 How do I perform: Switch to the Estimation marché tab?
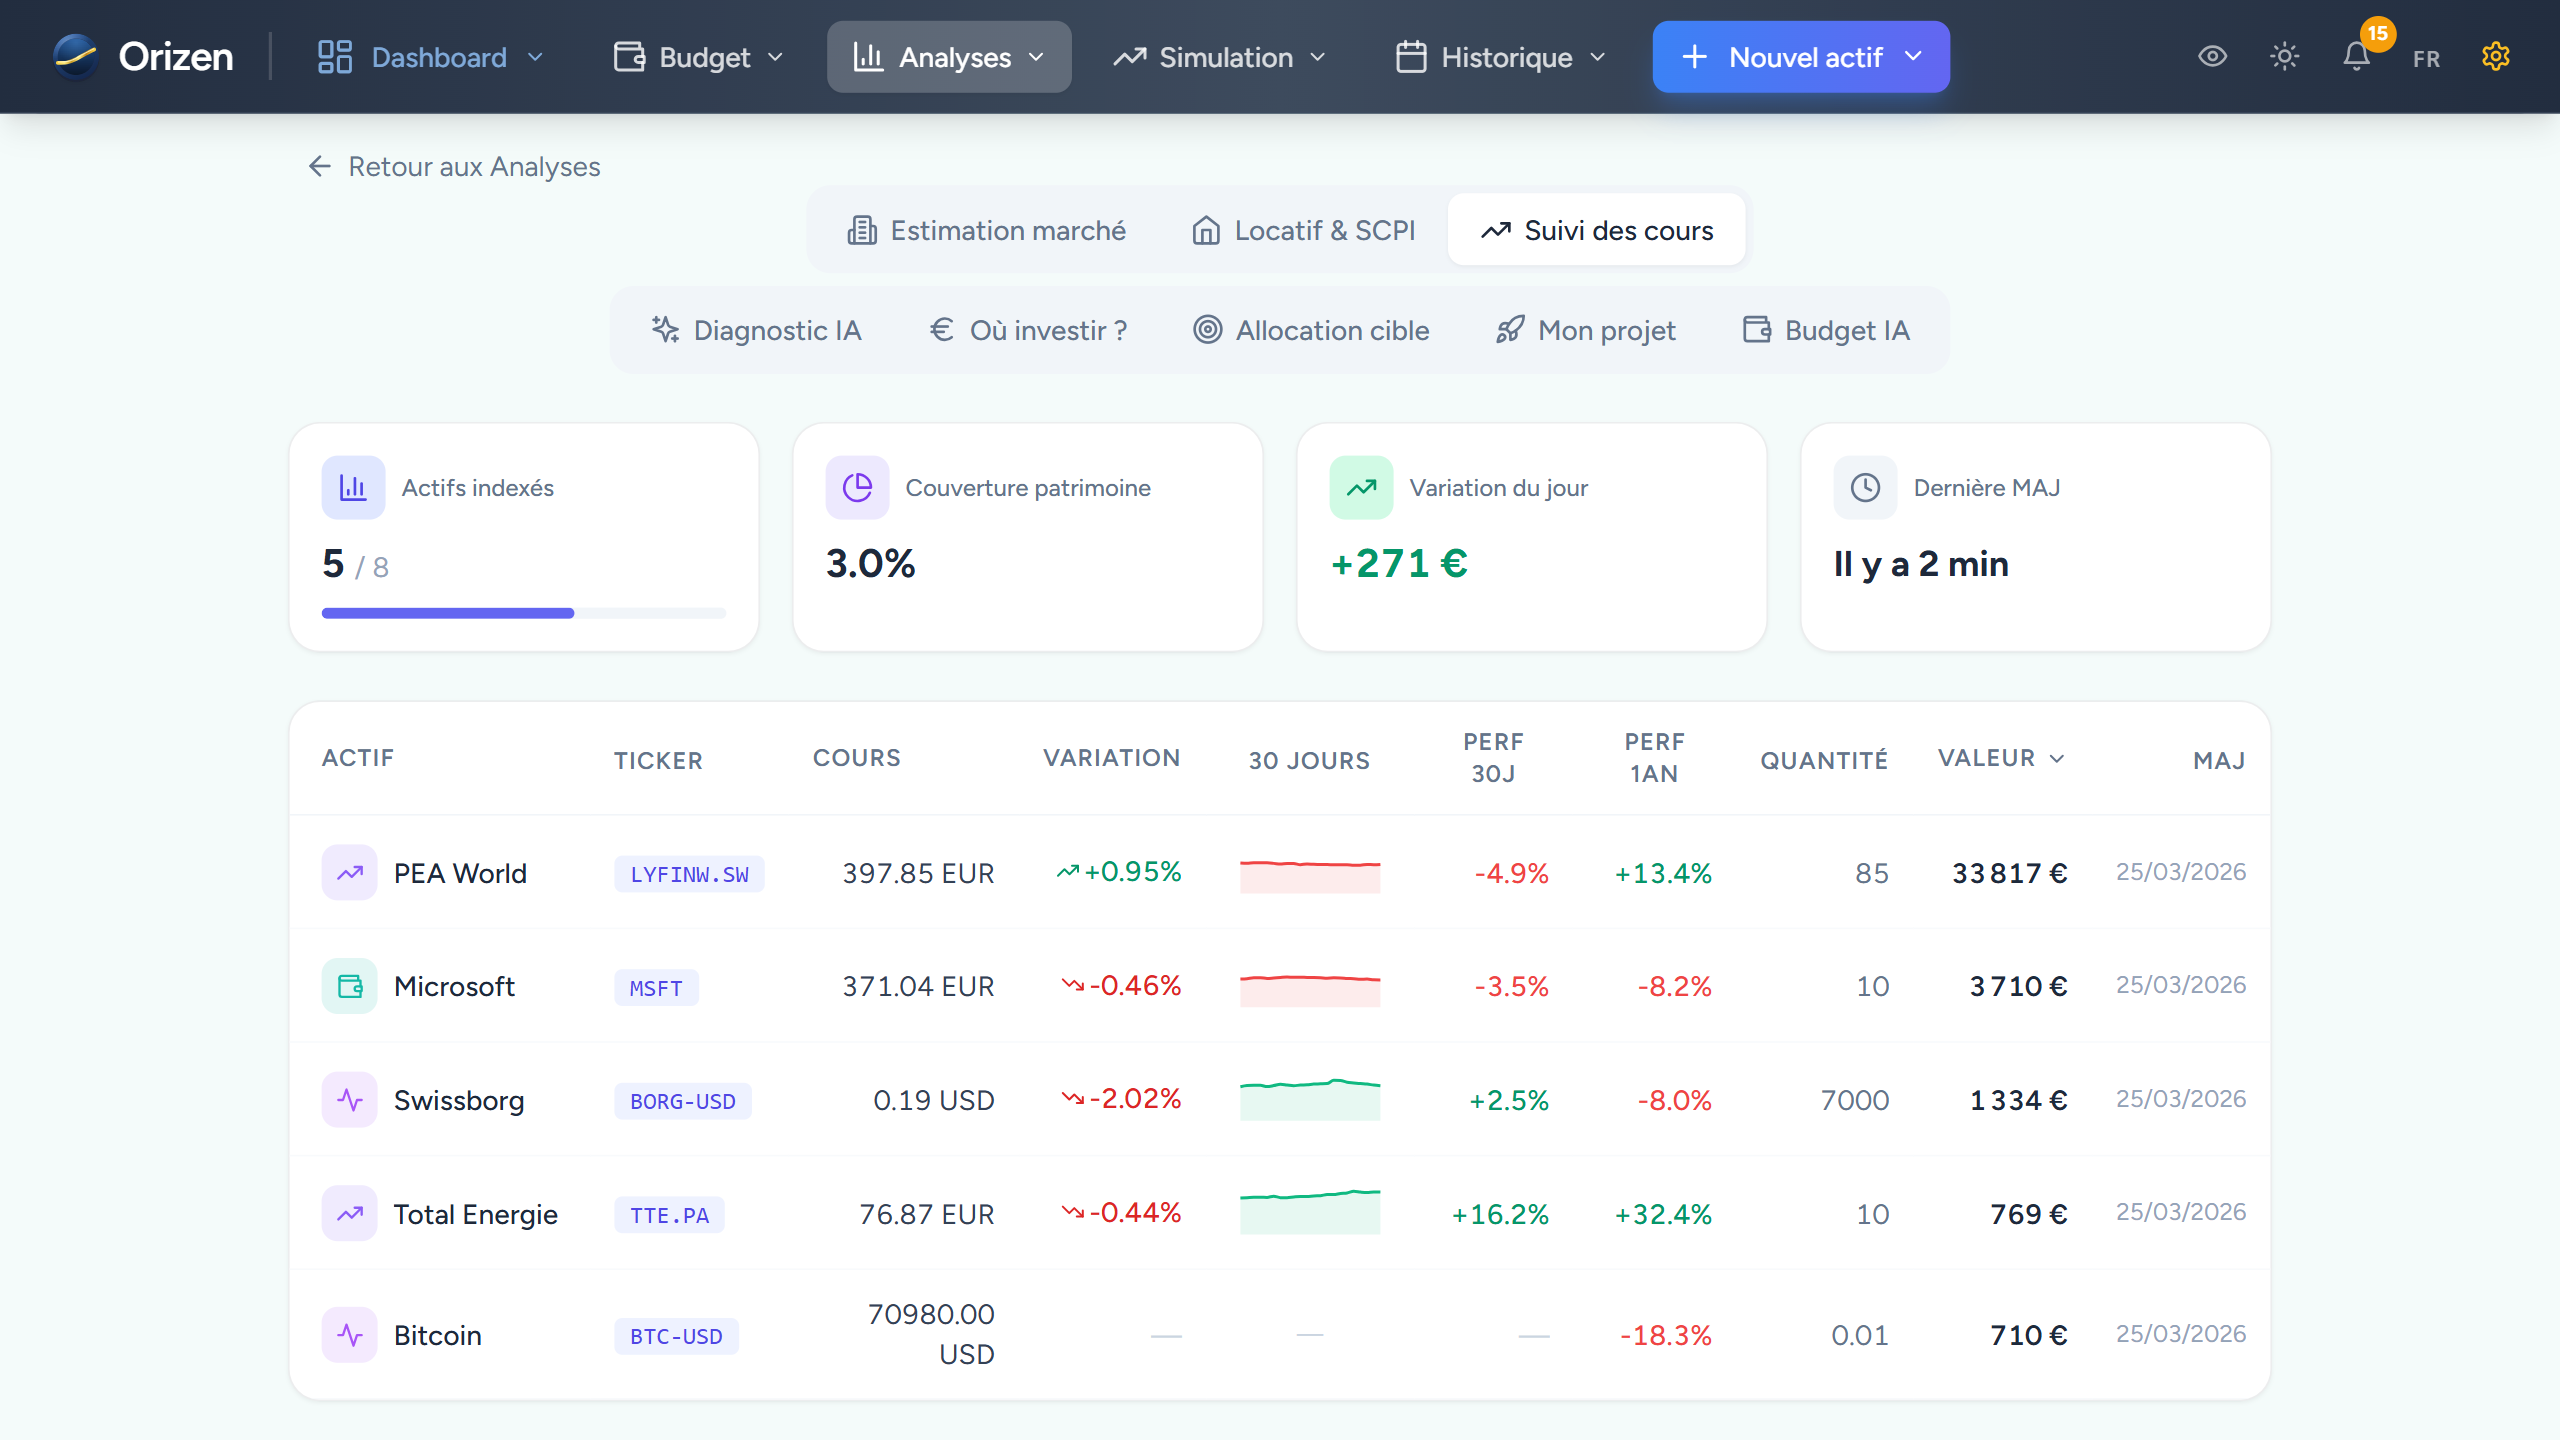point(985,230)
